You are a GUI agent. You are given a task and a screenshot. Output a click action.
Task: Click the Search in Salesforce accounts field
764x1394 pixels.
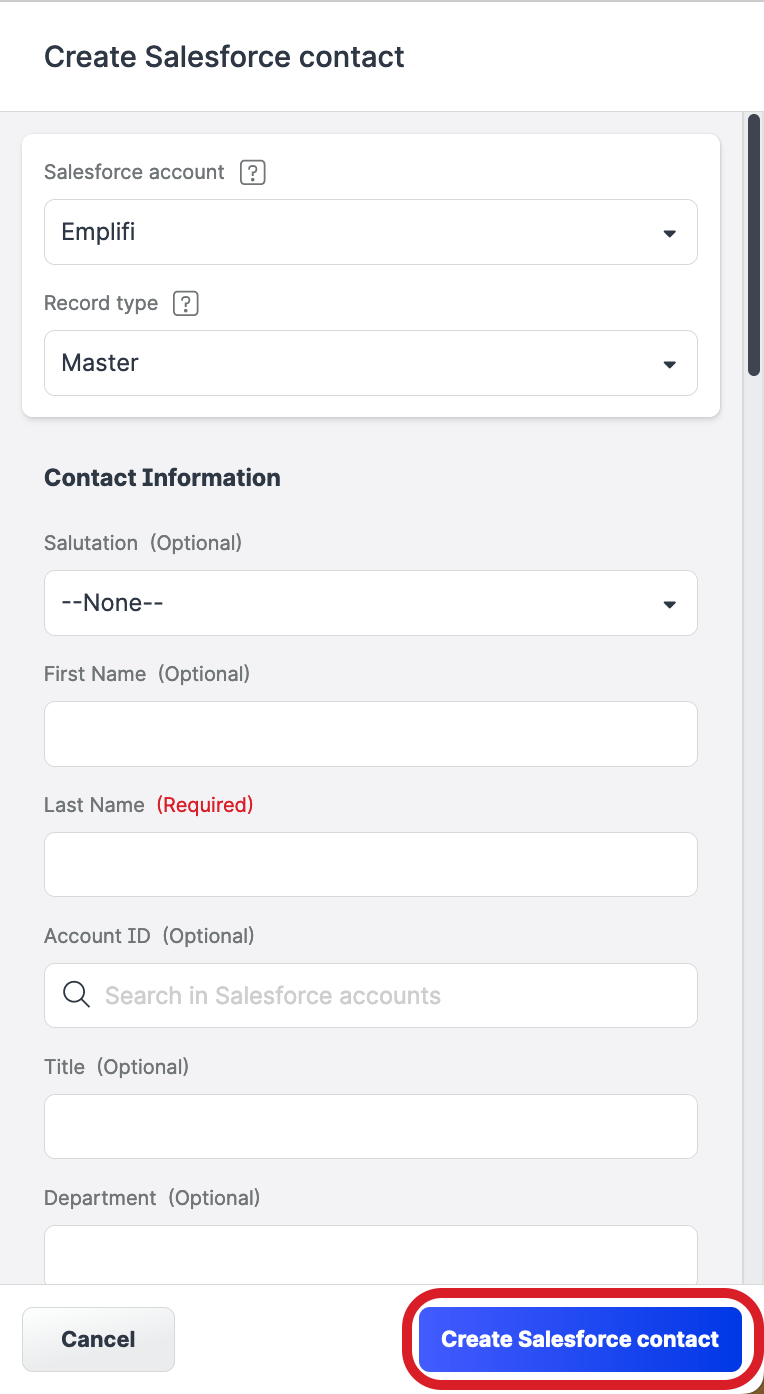(x=390, y=996)
